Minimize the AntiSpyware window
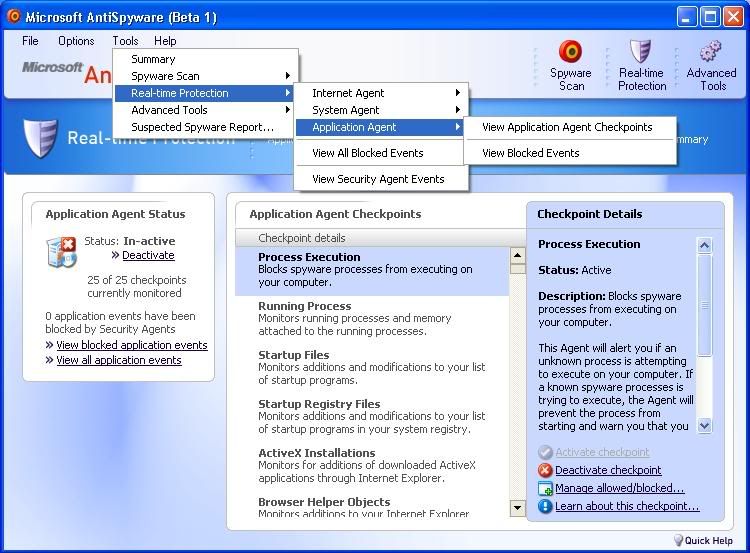Screen dimensions: 750x553 [x=687, y=17]
